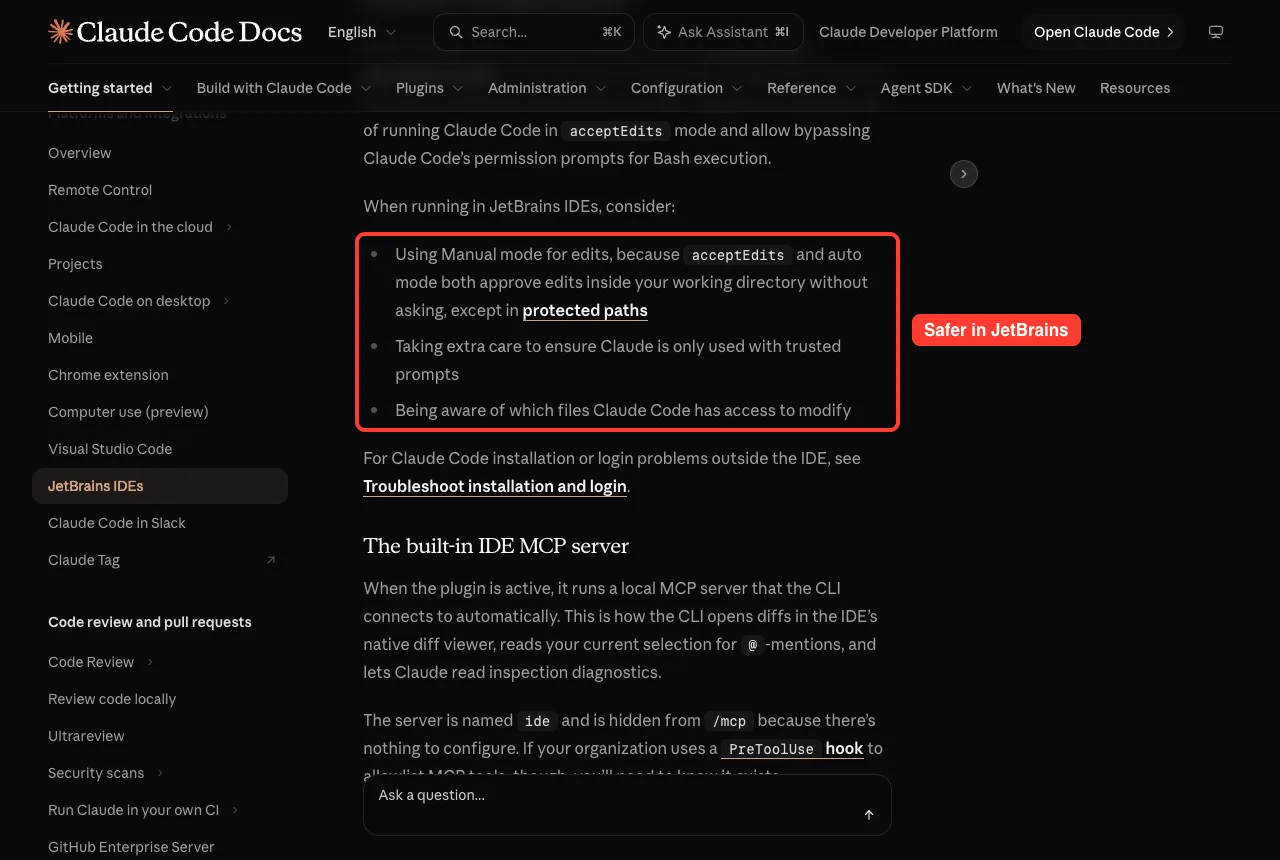Screen dimensions: 1280x860
Task: Follow the PreToolUse hook link
Action: 793,748
